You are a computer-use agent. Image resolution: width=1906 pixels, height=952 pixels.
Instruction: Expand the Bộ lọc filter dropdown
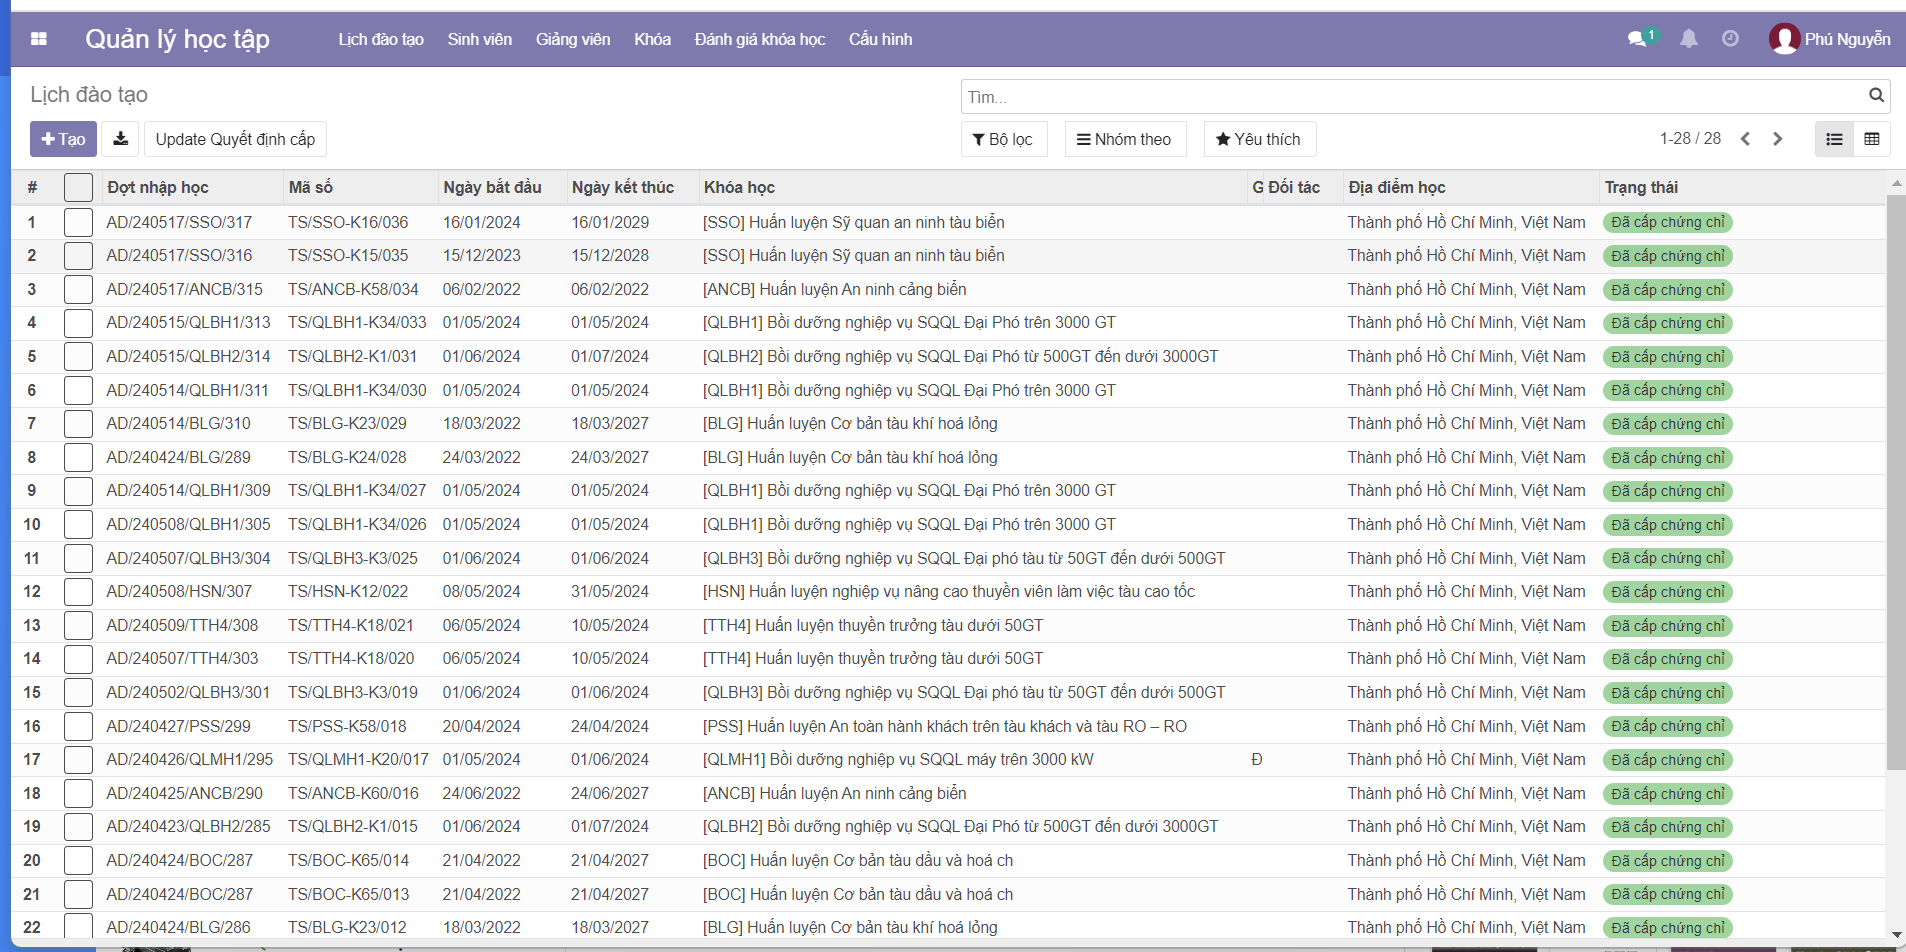click(x=1003, y=139)
